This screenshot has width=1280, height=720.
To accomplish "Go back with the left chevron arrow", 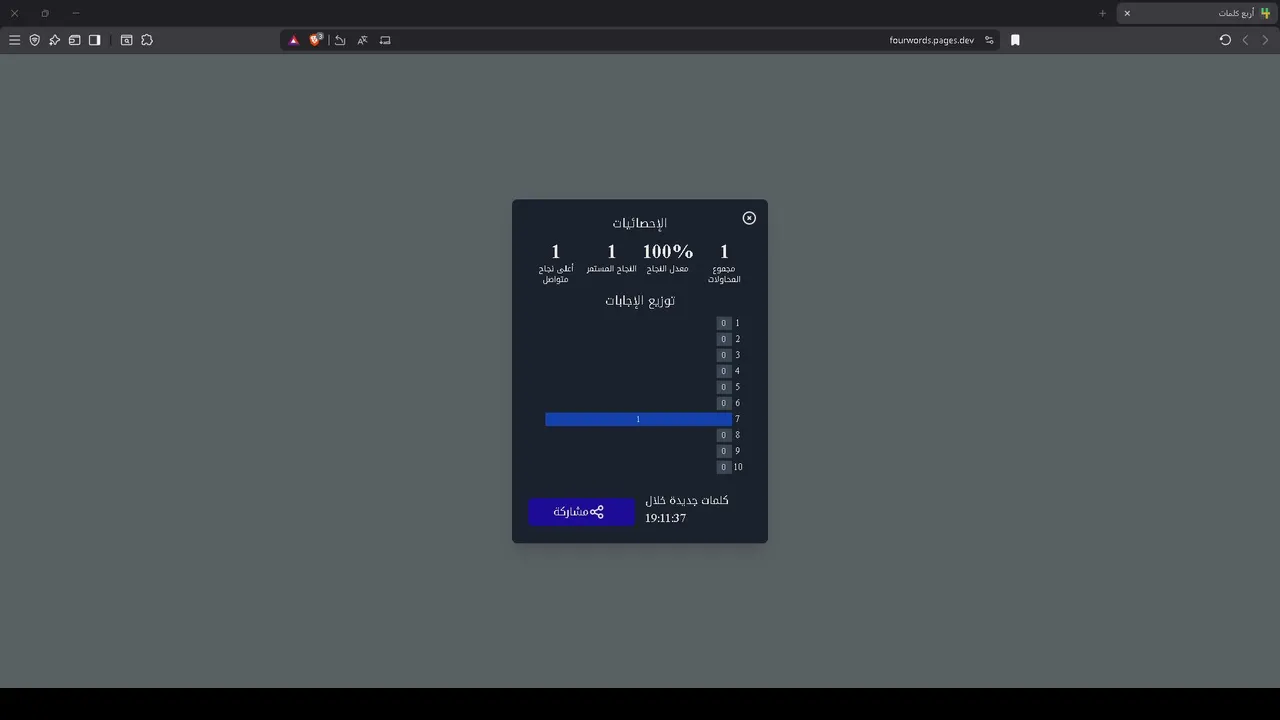I will pyautogui.click(x=1245, y=40).
